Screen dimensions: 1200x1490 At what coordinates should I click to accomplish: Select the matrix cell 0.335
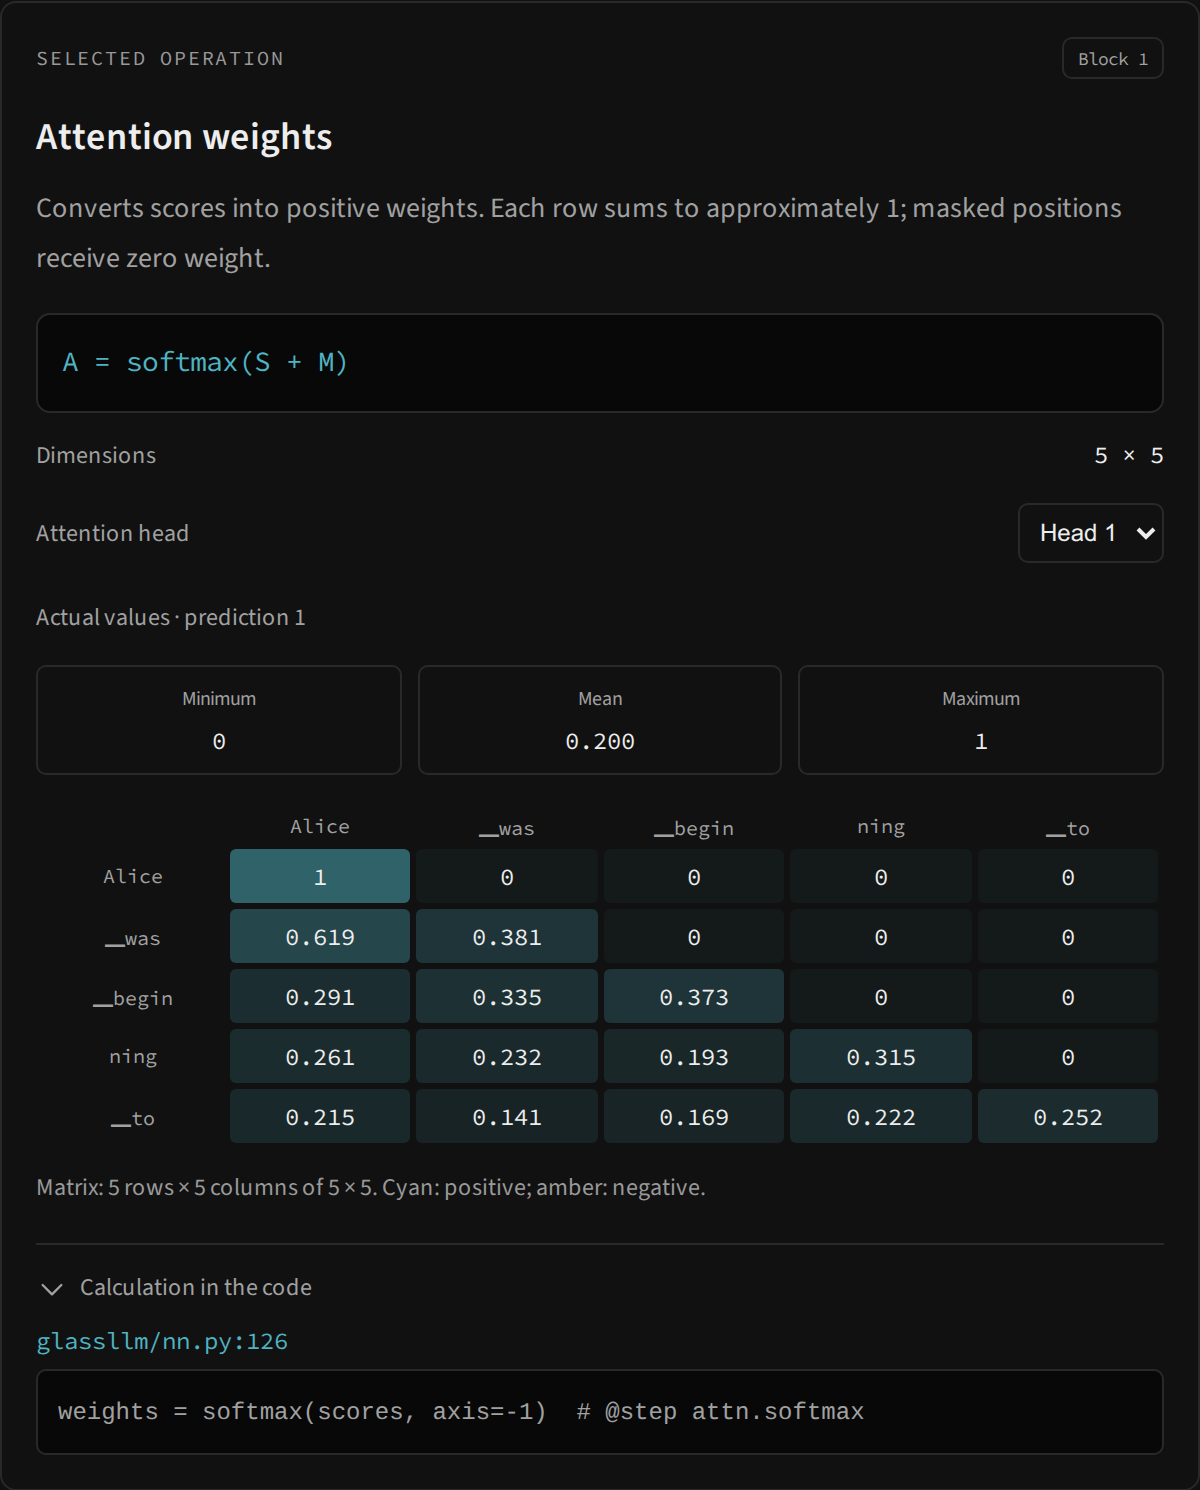507,996
